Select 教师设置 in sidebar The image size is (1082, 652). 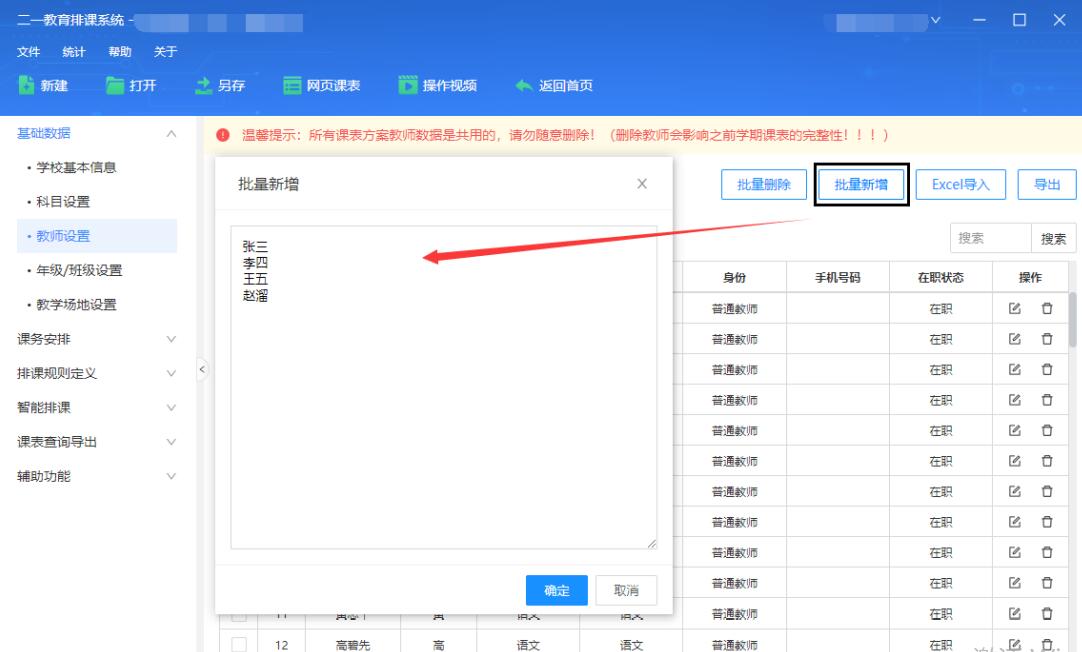pyautogui.click(x=97, y=236)
